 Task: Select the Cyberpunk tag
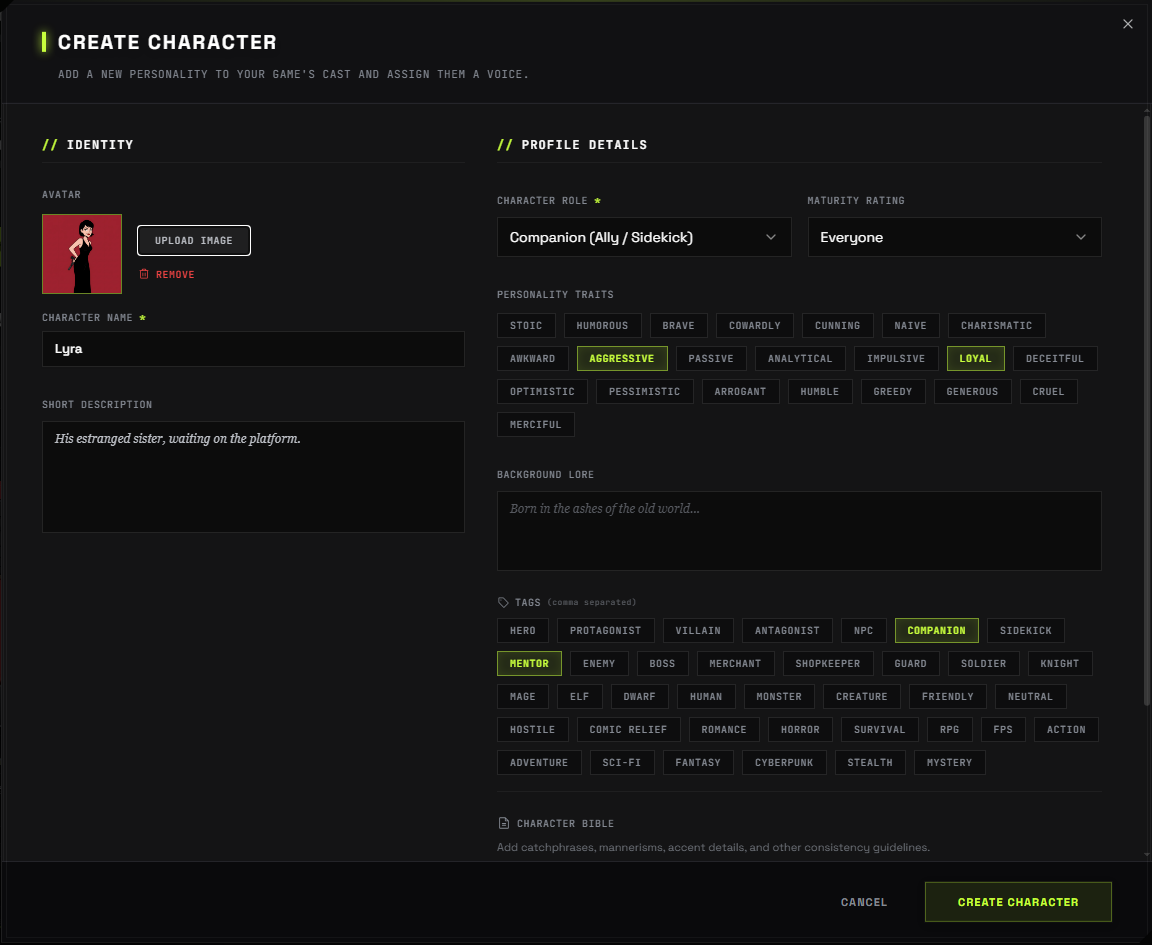(x=784, y=763)
